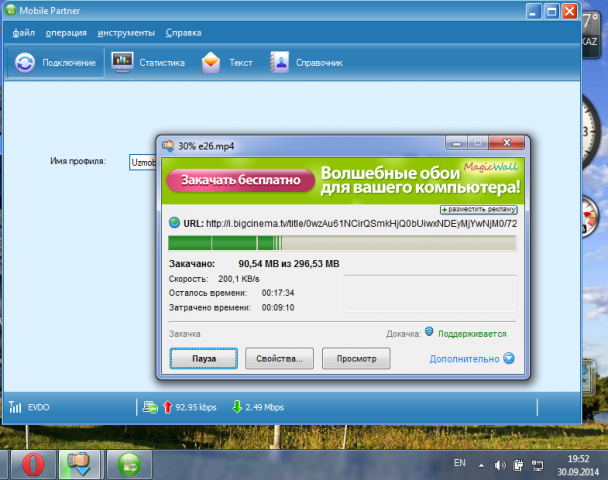608x480 pixels.
Task: Click the Просмотр button
Action: 357,358
